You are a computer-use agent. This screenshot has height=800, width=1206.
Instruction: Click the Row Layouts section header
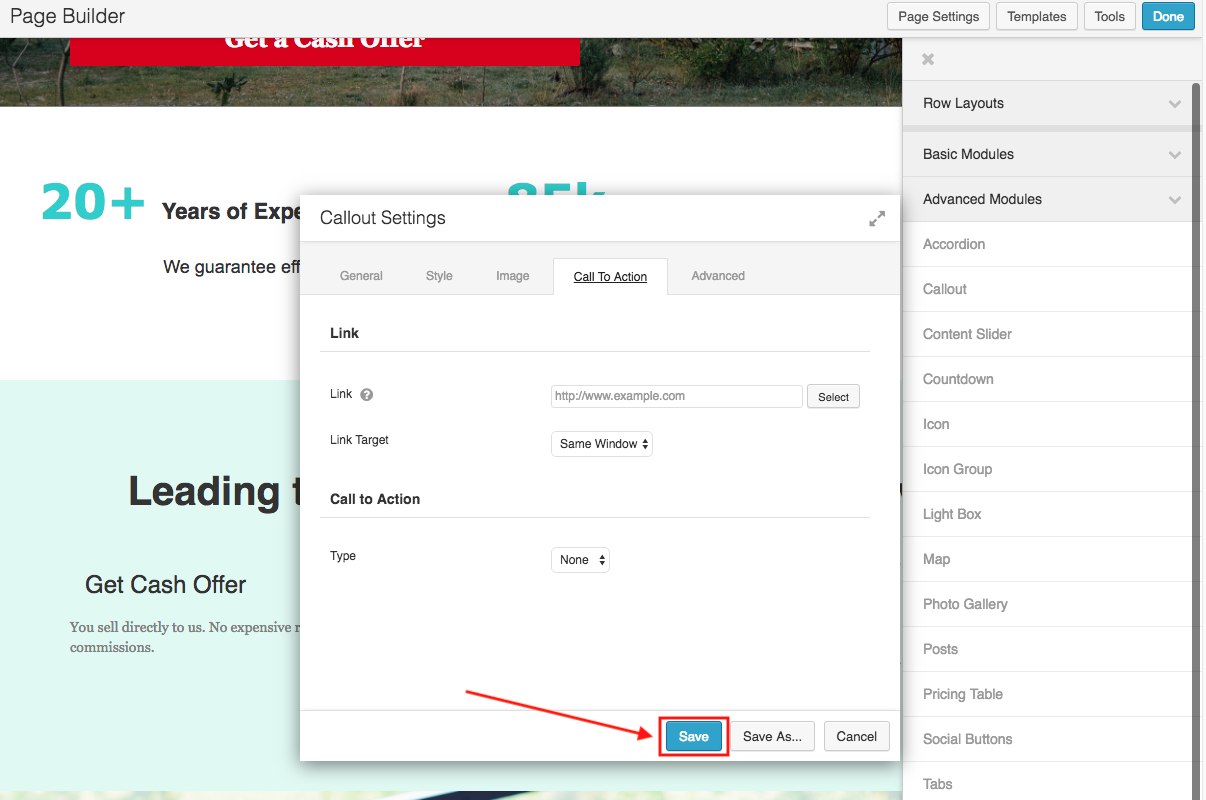[x=1047, y=104]
